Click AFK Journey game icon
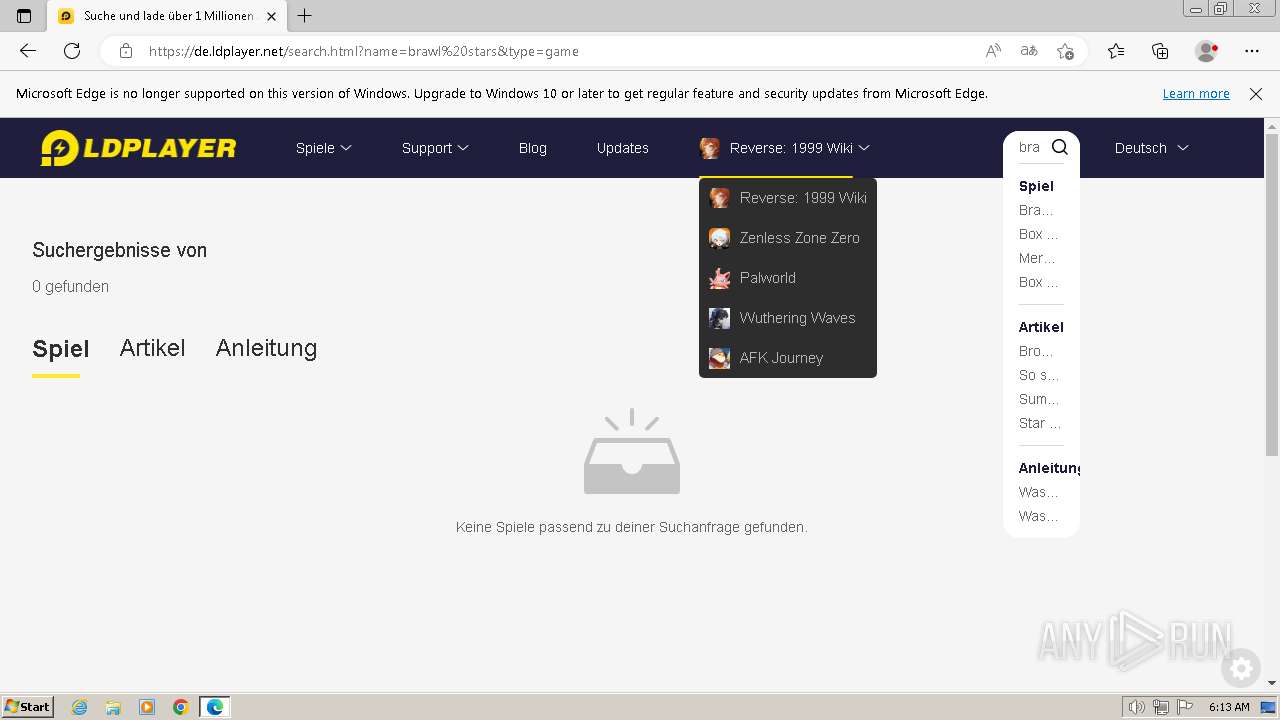1280x720 pixels. coord(719,358)
